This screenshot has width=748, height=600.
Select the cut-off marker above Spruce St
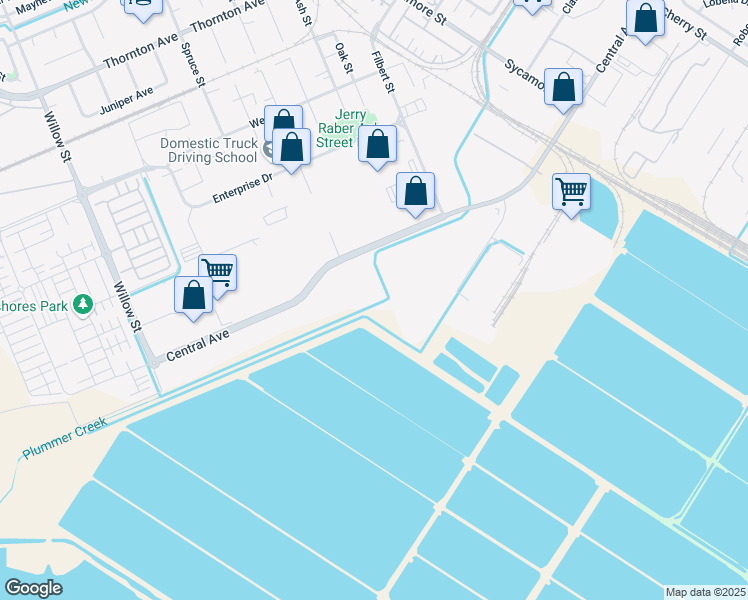click(144, 10)
